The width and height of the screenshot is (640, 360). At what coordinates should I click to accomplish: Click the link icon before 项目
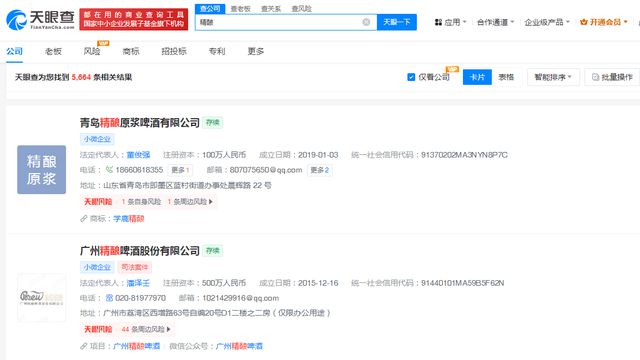coord(84,346)
